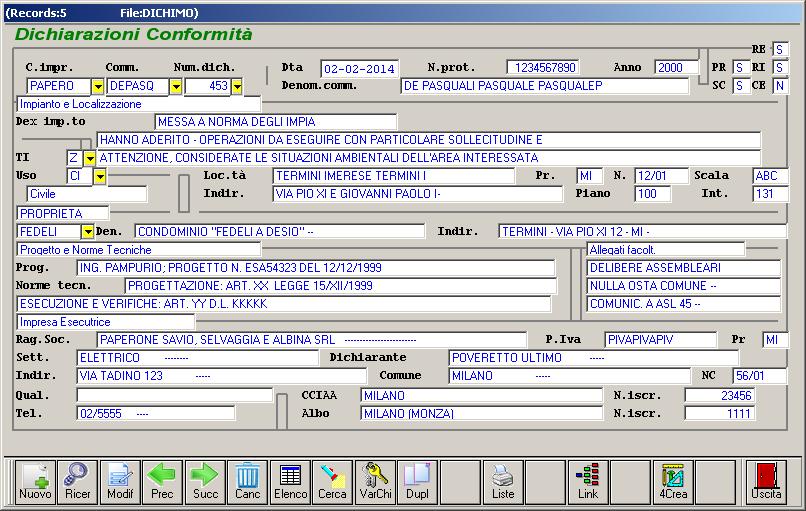Open the Uso CI dropdown arrow

(100, 176)
